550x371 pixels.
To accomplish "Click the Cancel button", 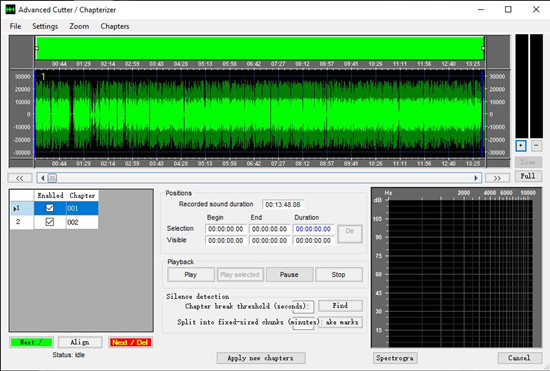I will (519, 358).
